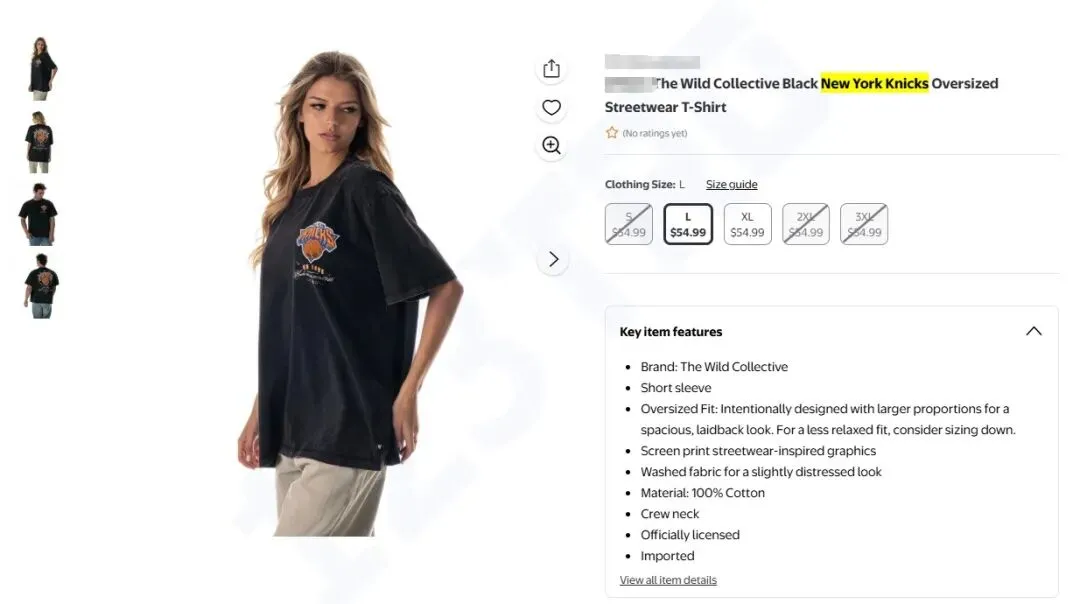
Task: Select third thumbnail of man front view
Action: pos(39,214)
